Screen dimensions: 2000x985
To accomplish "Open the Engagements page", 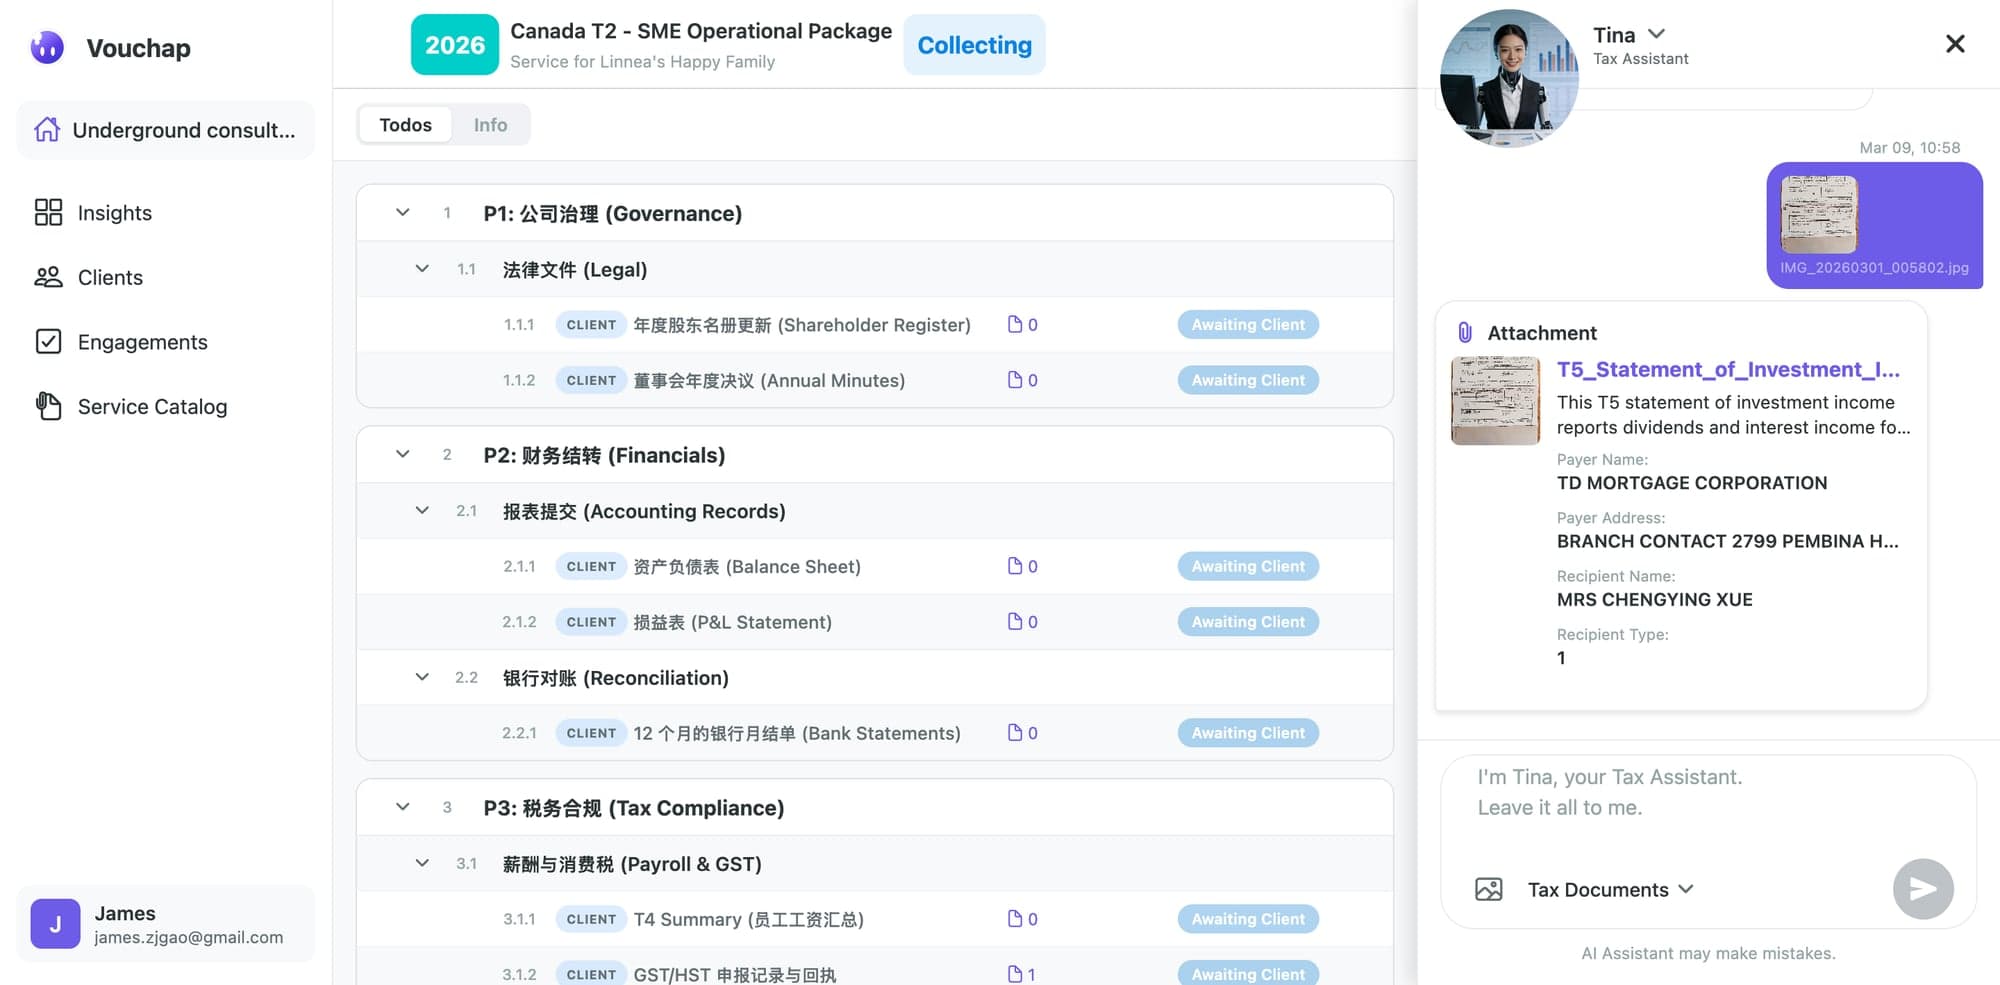I will click(x=142, y=342).
